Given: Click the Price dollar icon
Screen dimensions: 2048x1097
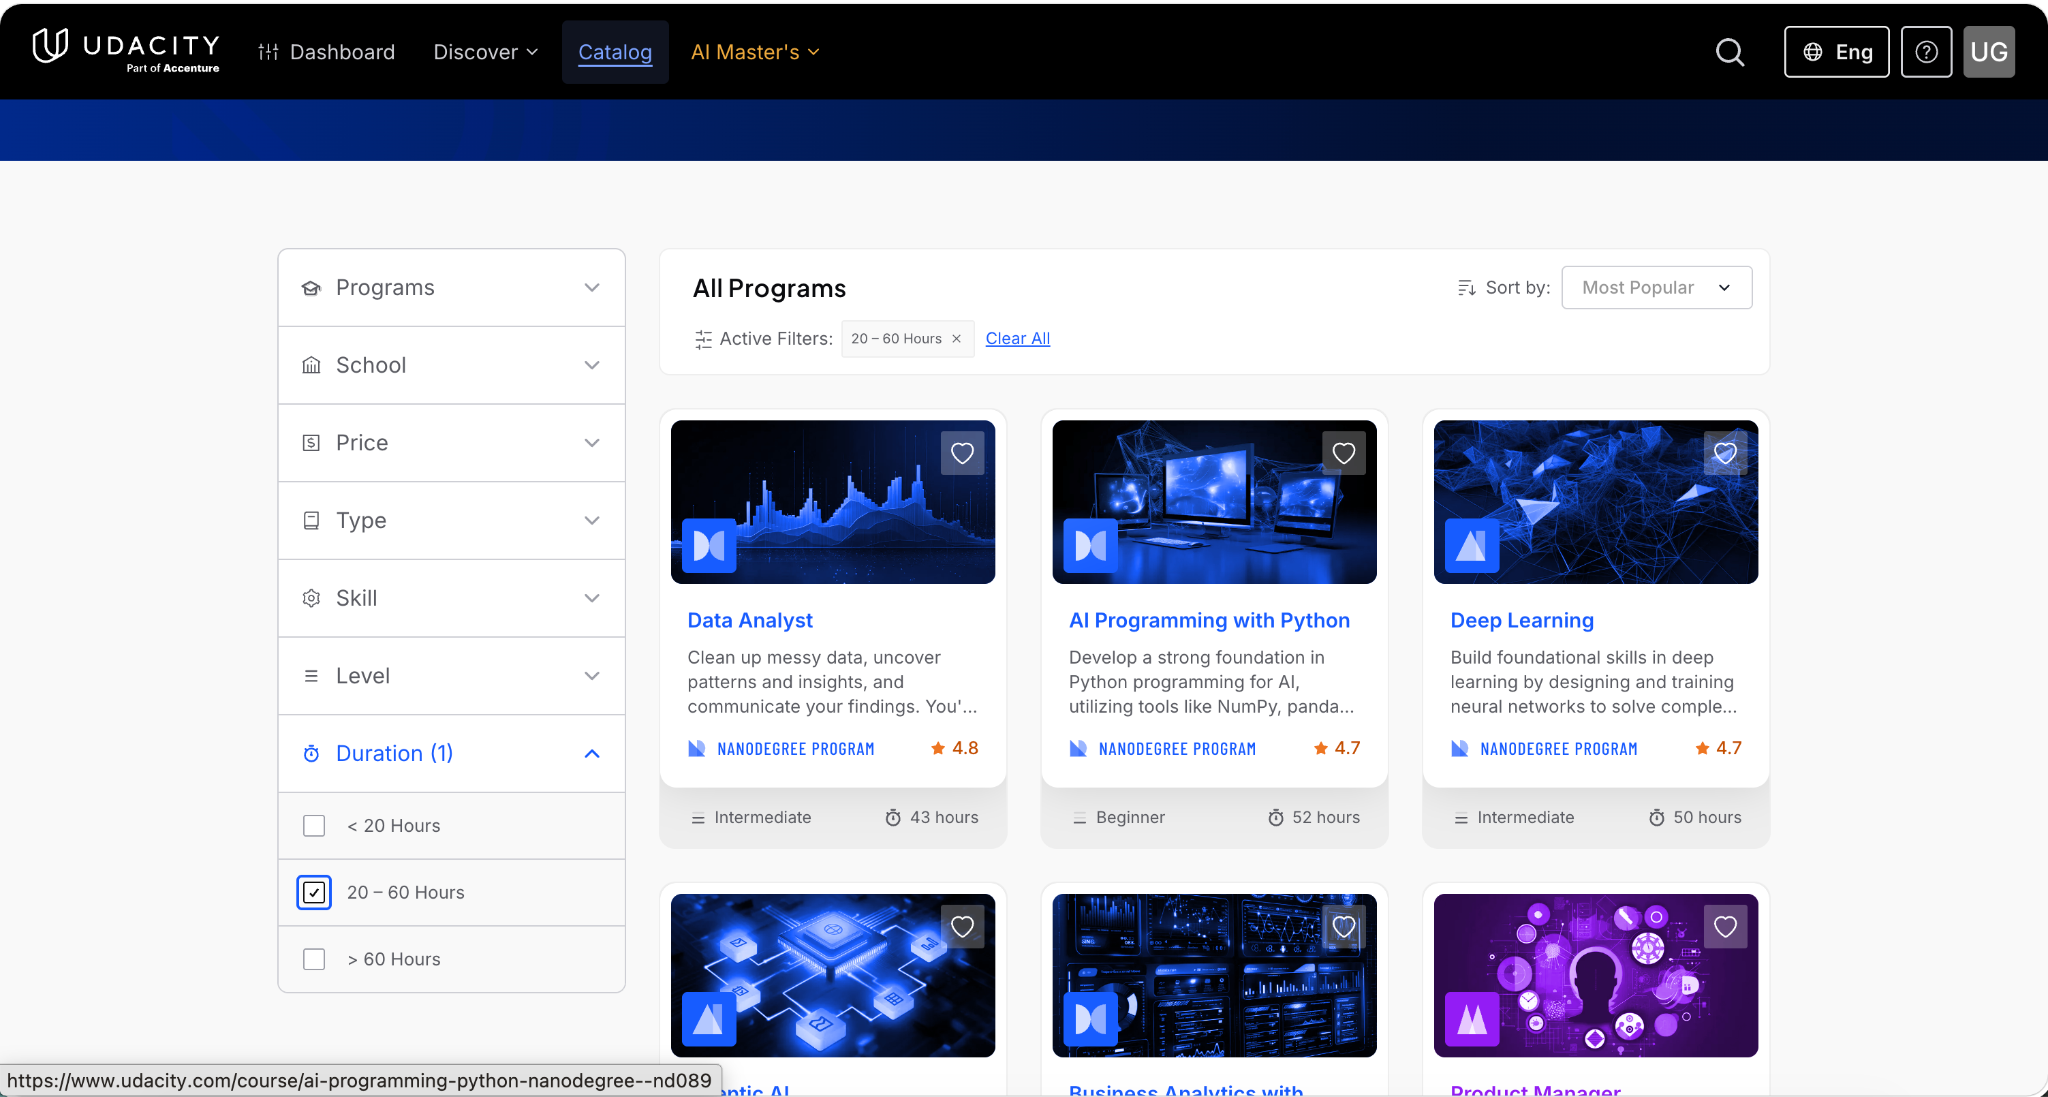Looking at the screenshot, I should point(311,443).
